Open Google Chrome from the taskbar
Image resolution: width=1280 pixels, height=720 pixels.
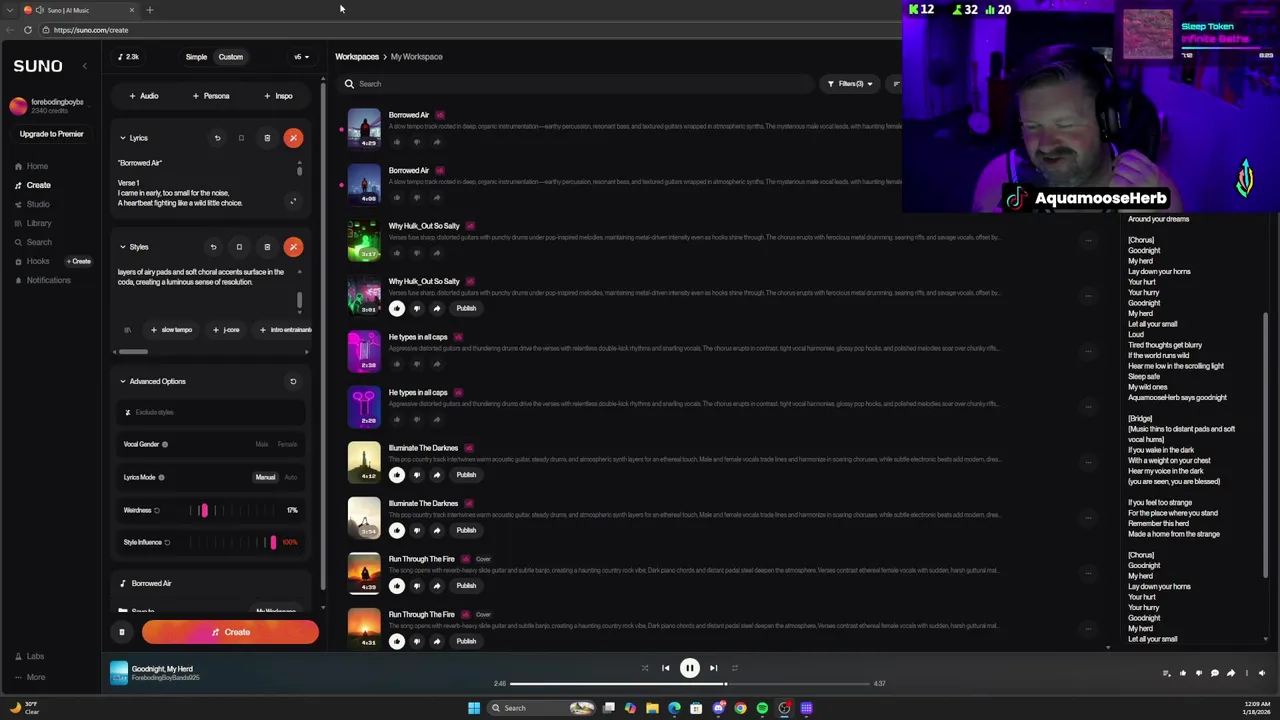point(740,708)
